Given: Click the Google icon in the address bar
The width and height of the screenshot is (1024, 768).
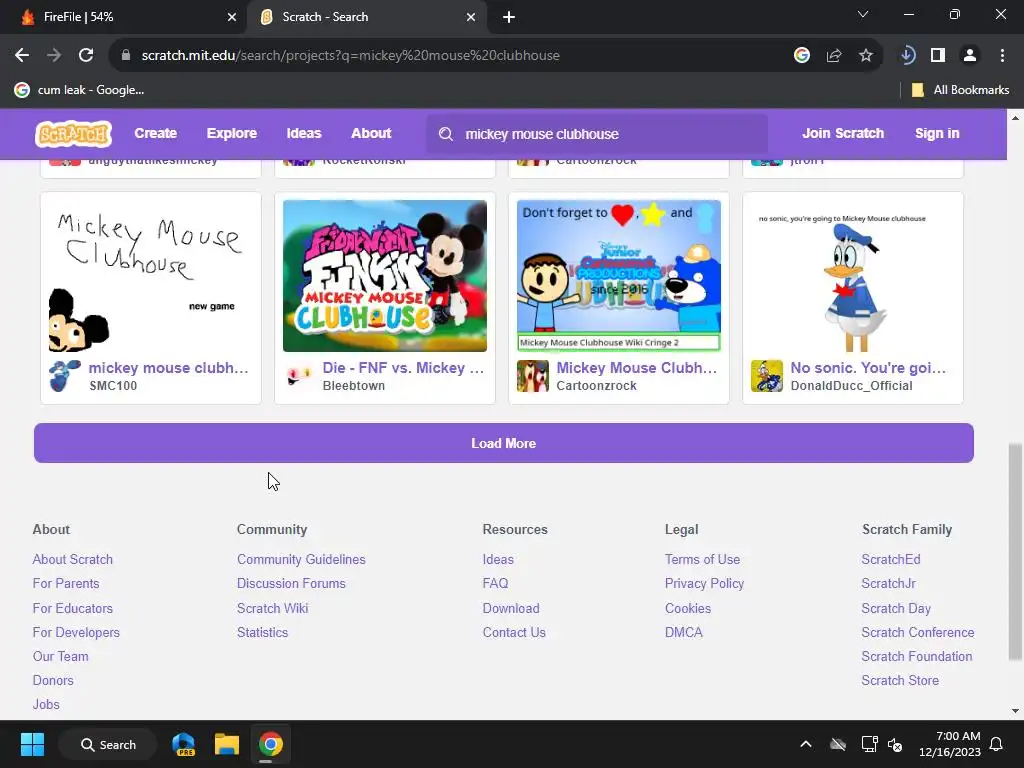Looking at the screenshot, I should click(x=802, y=56).
